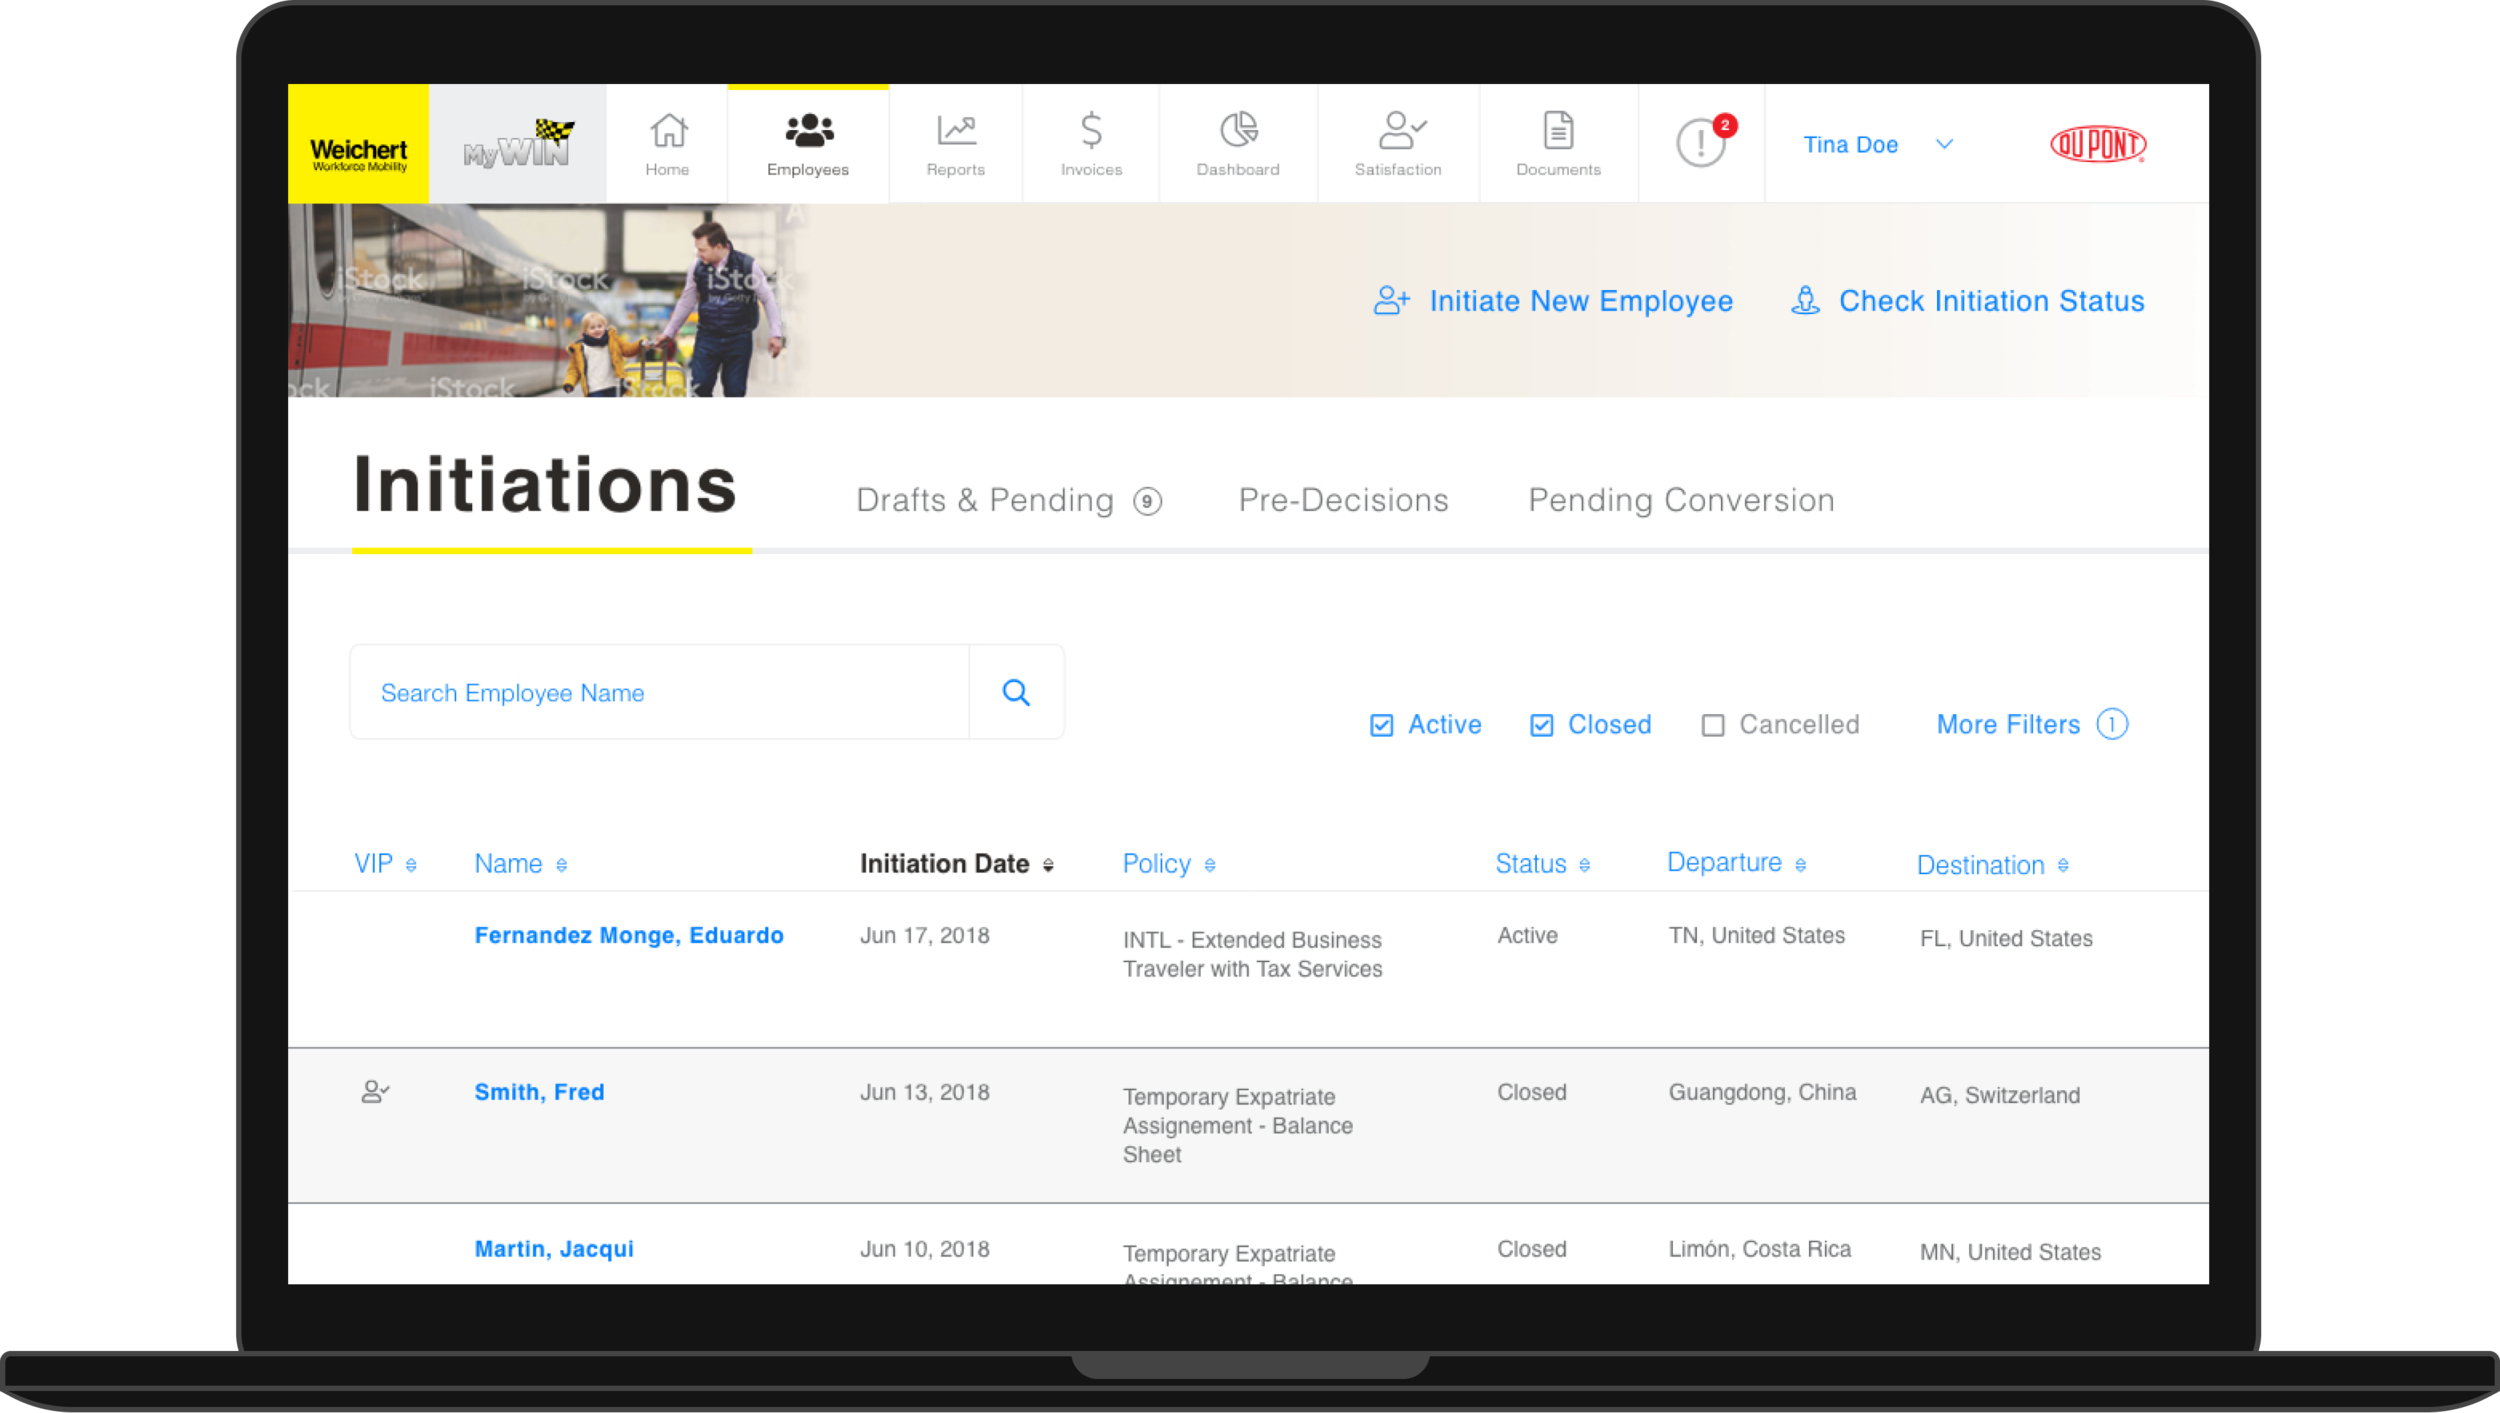Uncheck the Closed filter checkbox

click(1541, 725)
